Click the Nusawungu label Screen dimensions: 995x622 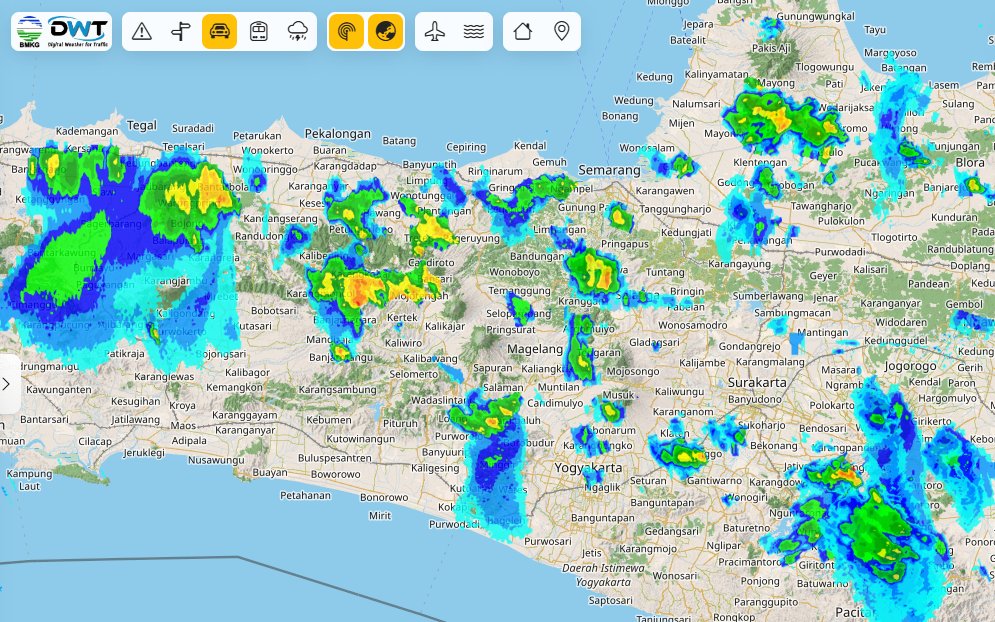[216, 460]
